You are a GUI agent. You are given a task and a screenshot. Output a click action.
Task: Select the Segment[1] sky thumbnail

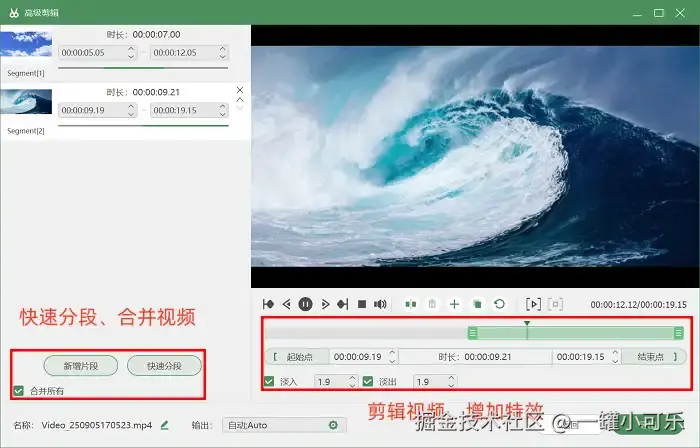point(26,44)
